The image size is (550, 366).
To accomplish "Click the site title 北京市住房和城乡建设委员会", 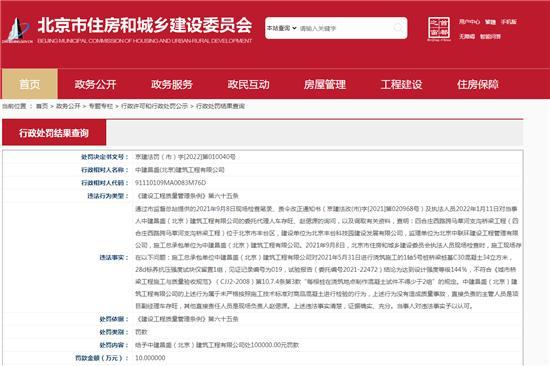I will pyautogui.click(x=145, y=25).
